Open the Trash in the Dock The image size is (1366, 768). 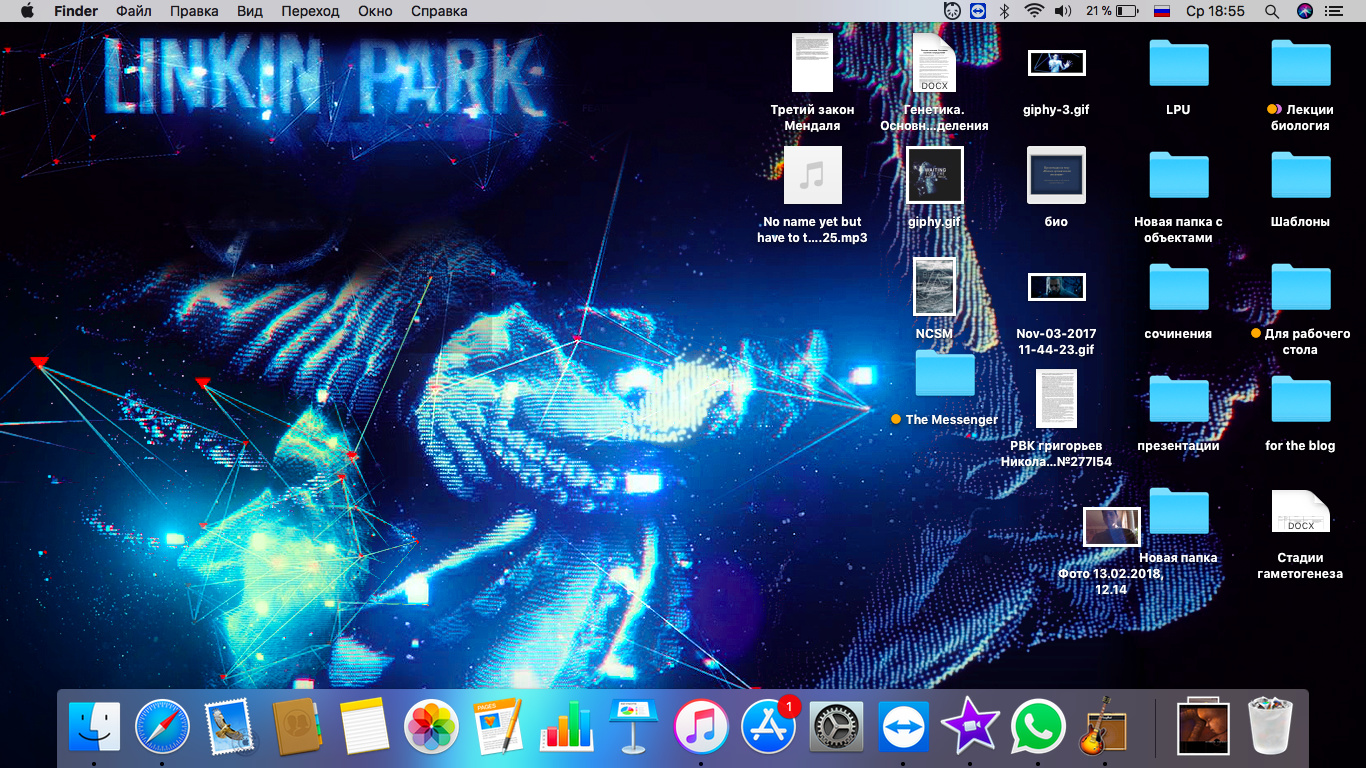(1270, 726)
